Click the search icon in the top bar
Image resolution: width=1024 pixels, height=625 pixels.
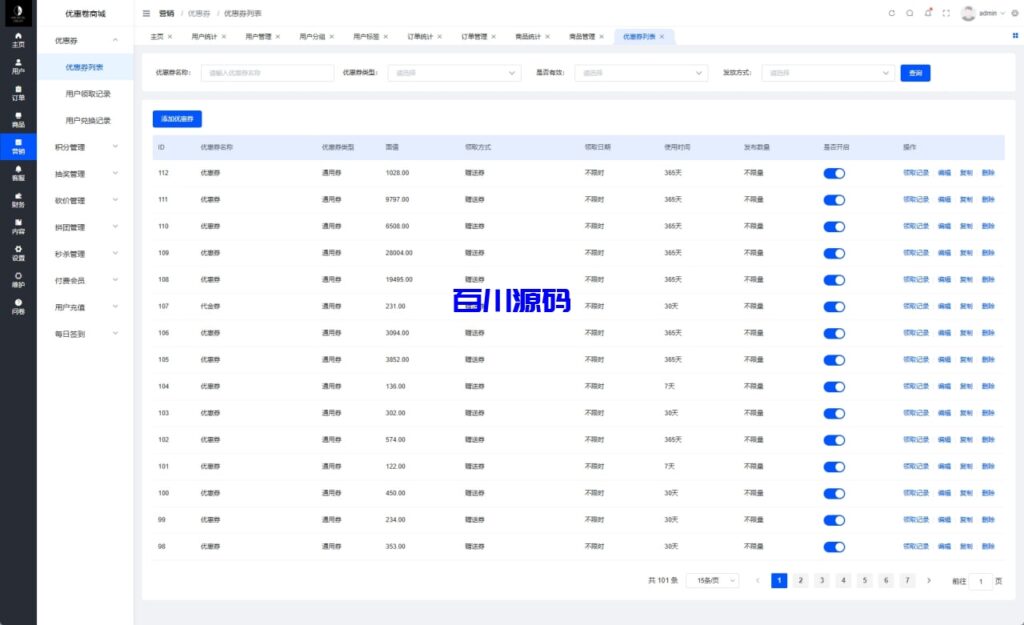point(910,13)
